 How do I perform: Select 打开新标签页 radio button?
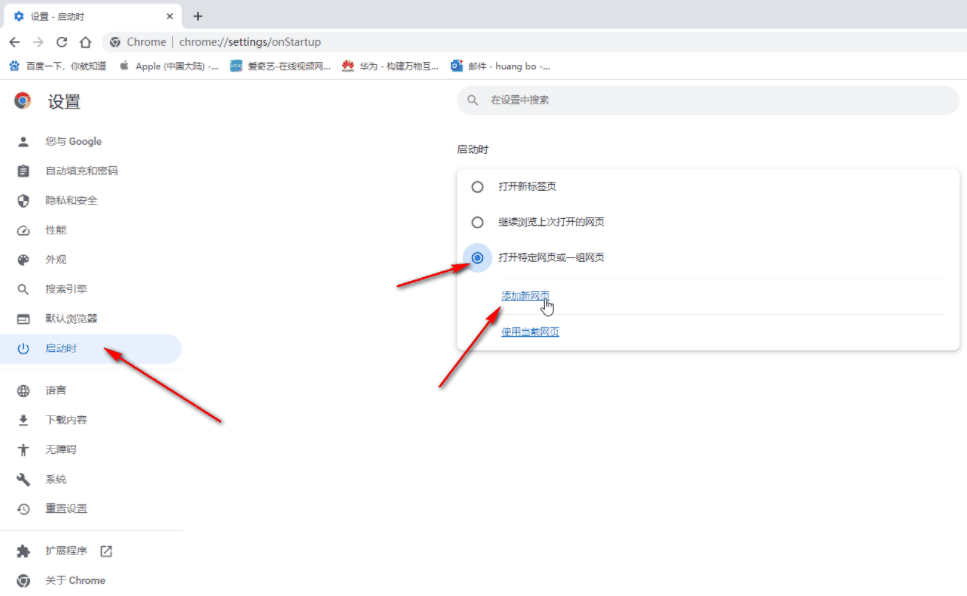pos(478,187)
